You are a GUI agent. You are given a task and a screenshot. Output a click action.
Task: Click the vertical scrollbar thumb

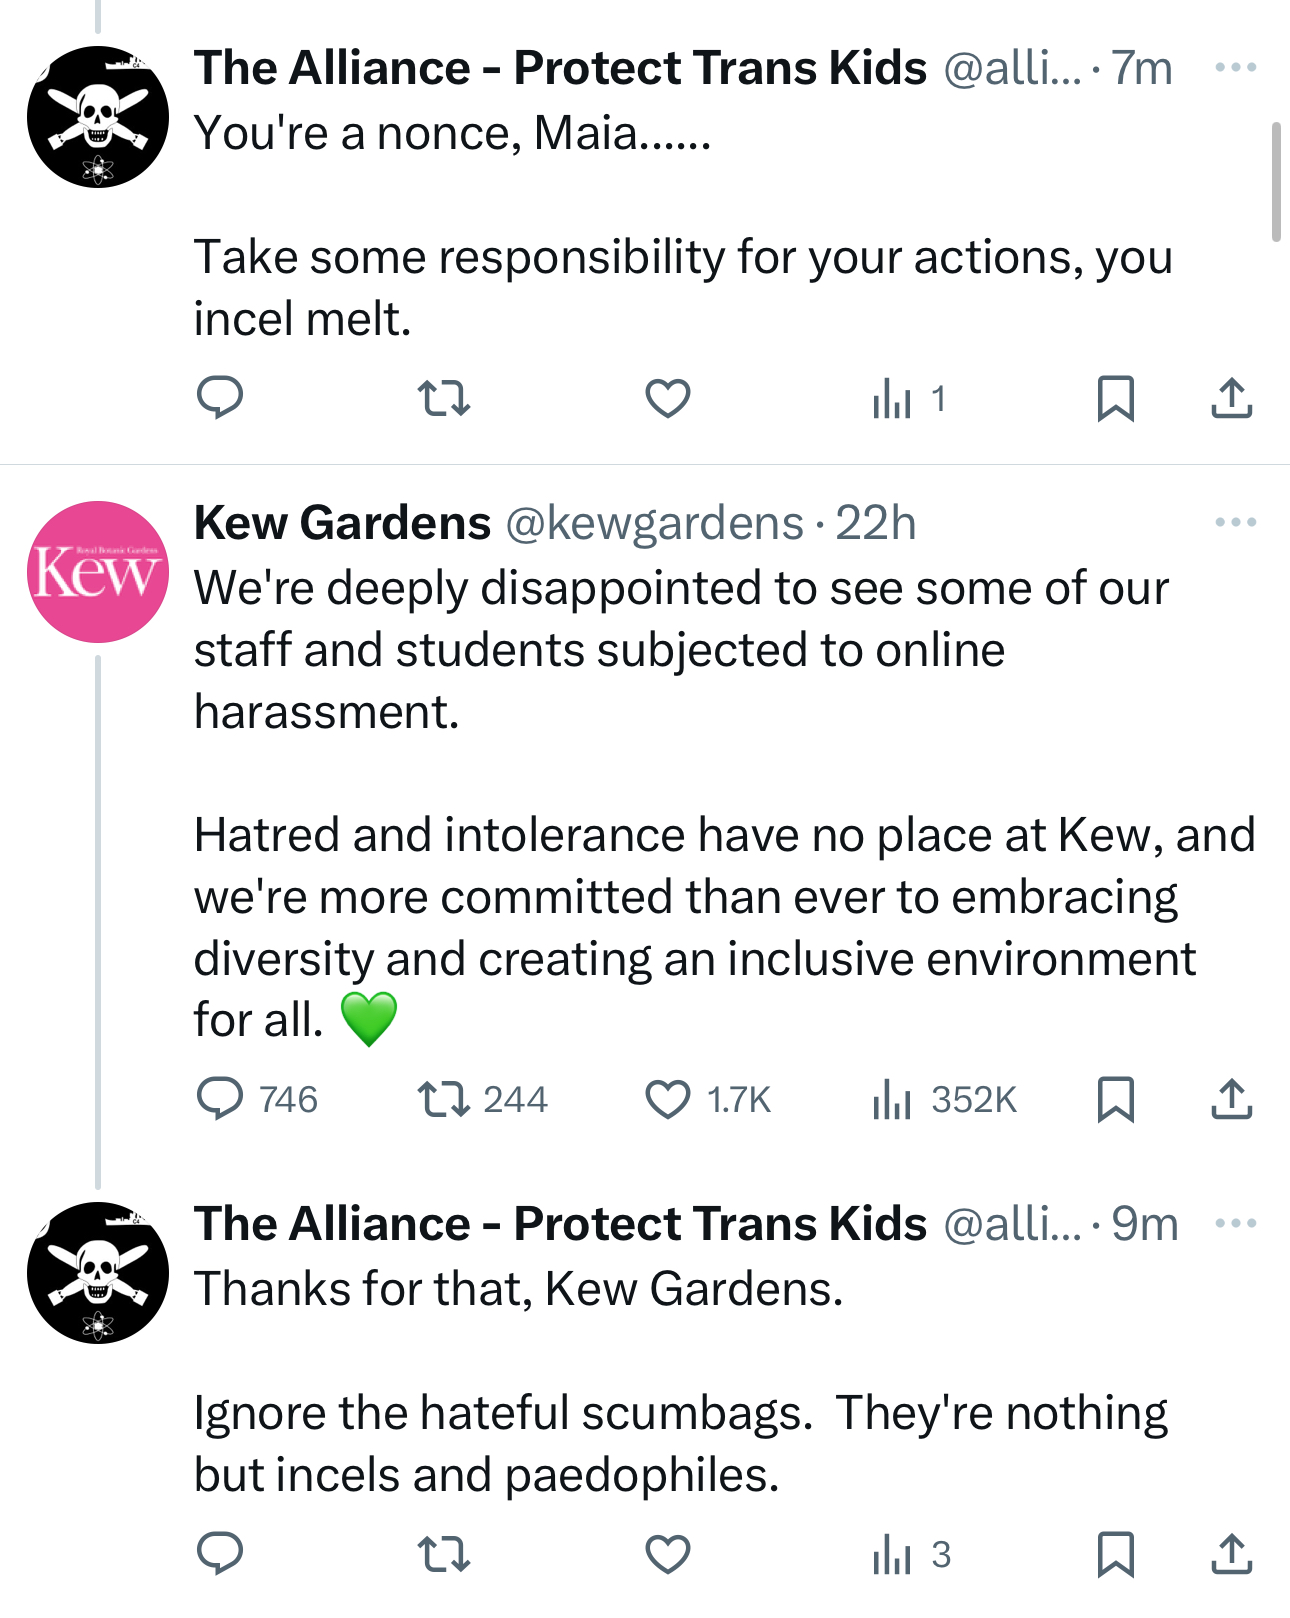pos(1276,182)
